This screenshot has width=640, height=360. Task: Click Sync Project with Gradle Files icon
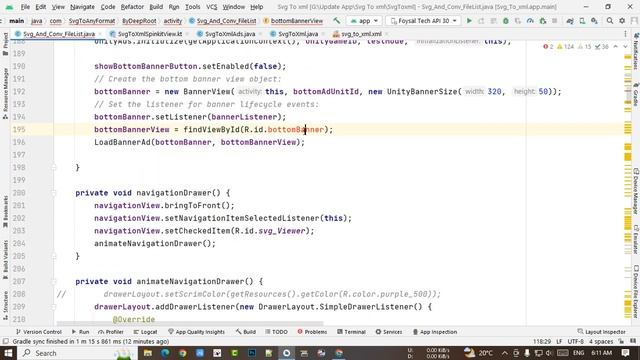(570, 20)
